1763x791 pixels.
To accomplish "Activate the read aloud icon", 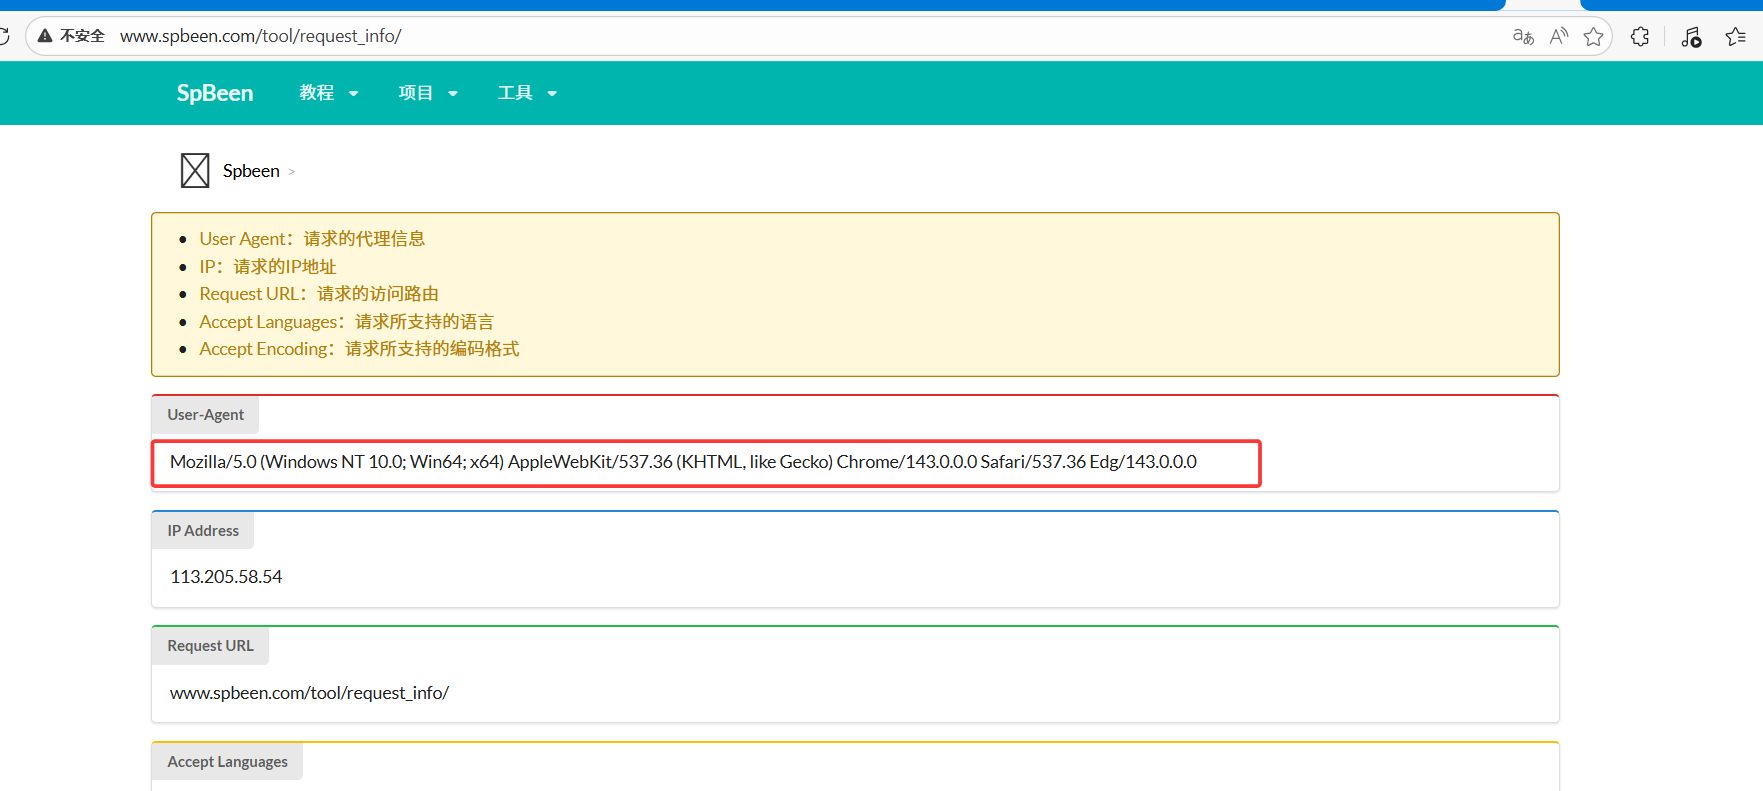I will coord(1559,37).
